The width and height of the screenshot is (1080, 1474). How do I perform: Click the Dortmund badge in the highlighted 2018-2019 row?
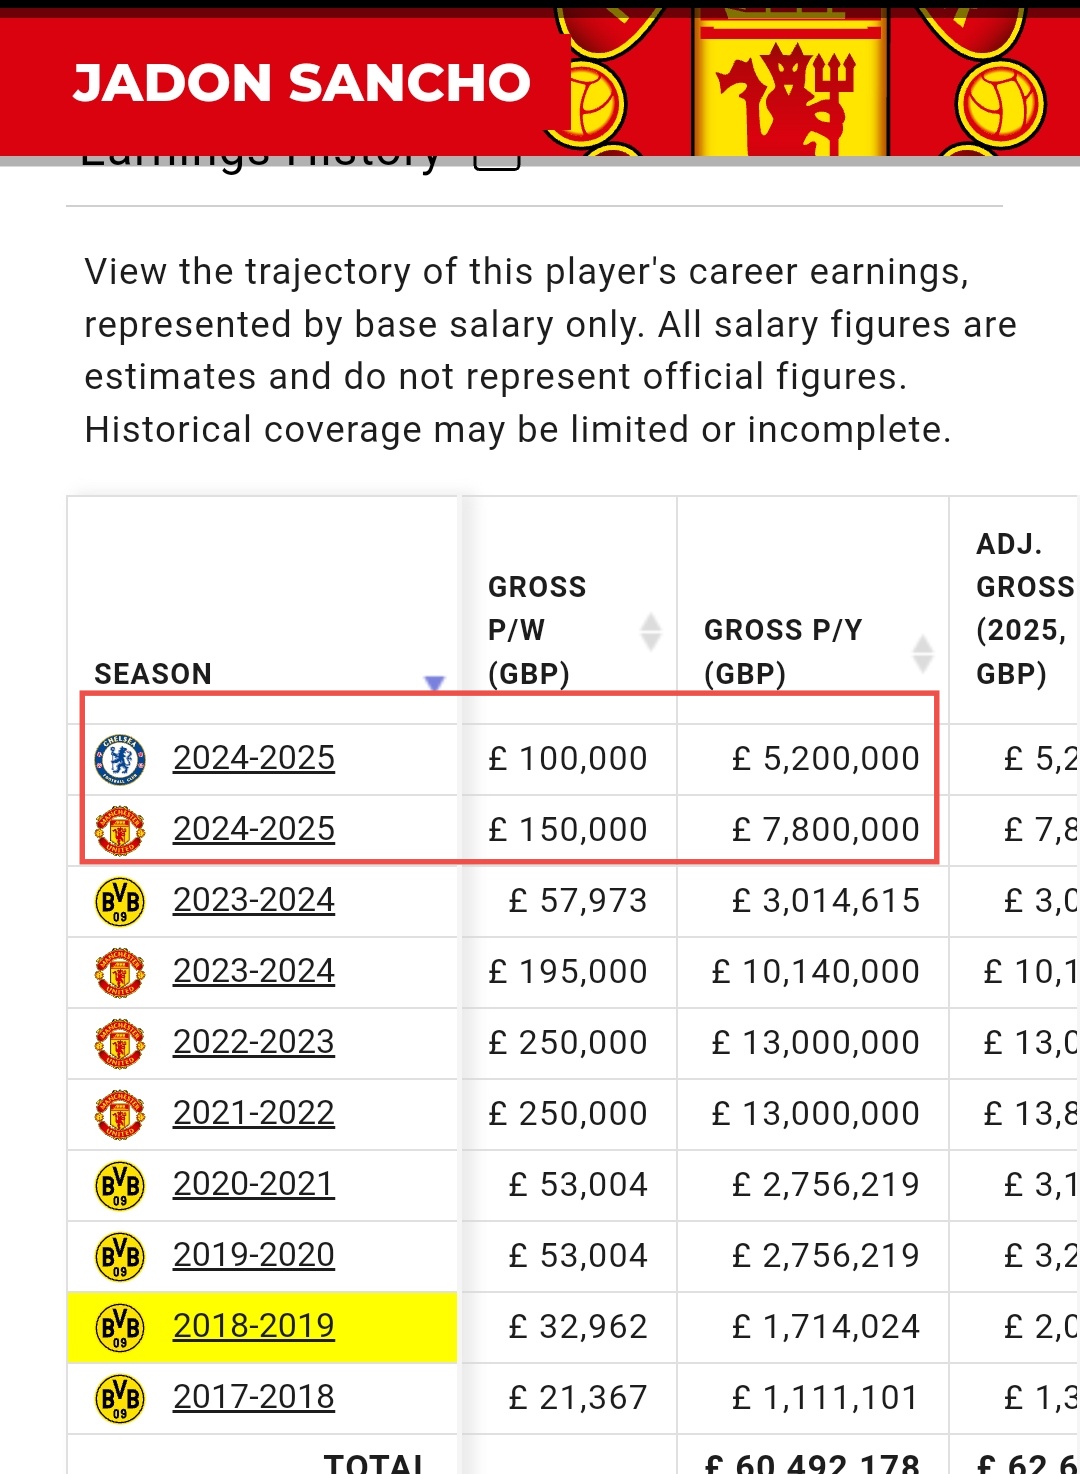[x=120, y=1328]
